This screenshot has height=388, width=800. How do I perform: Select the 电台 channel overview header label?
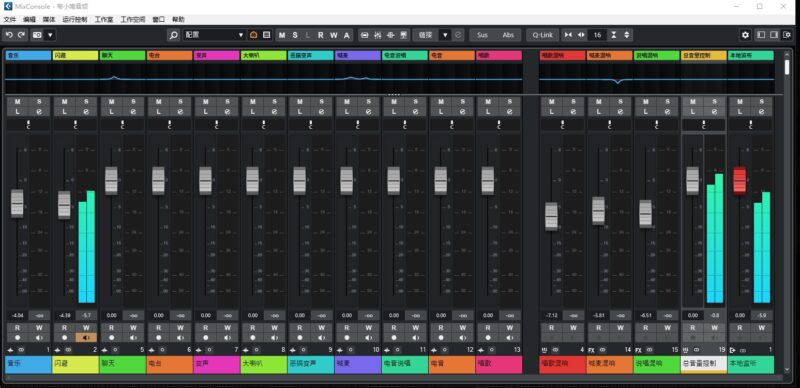pyautogui.click(x=169, y=55)
